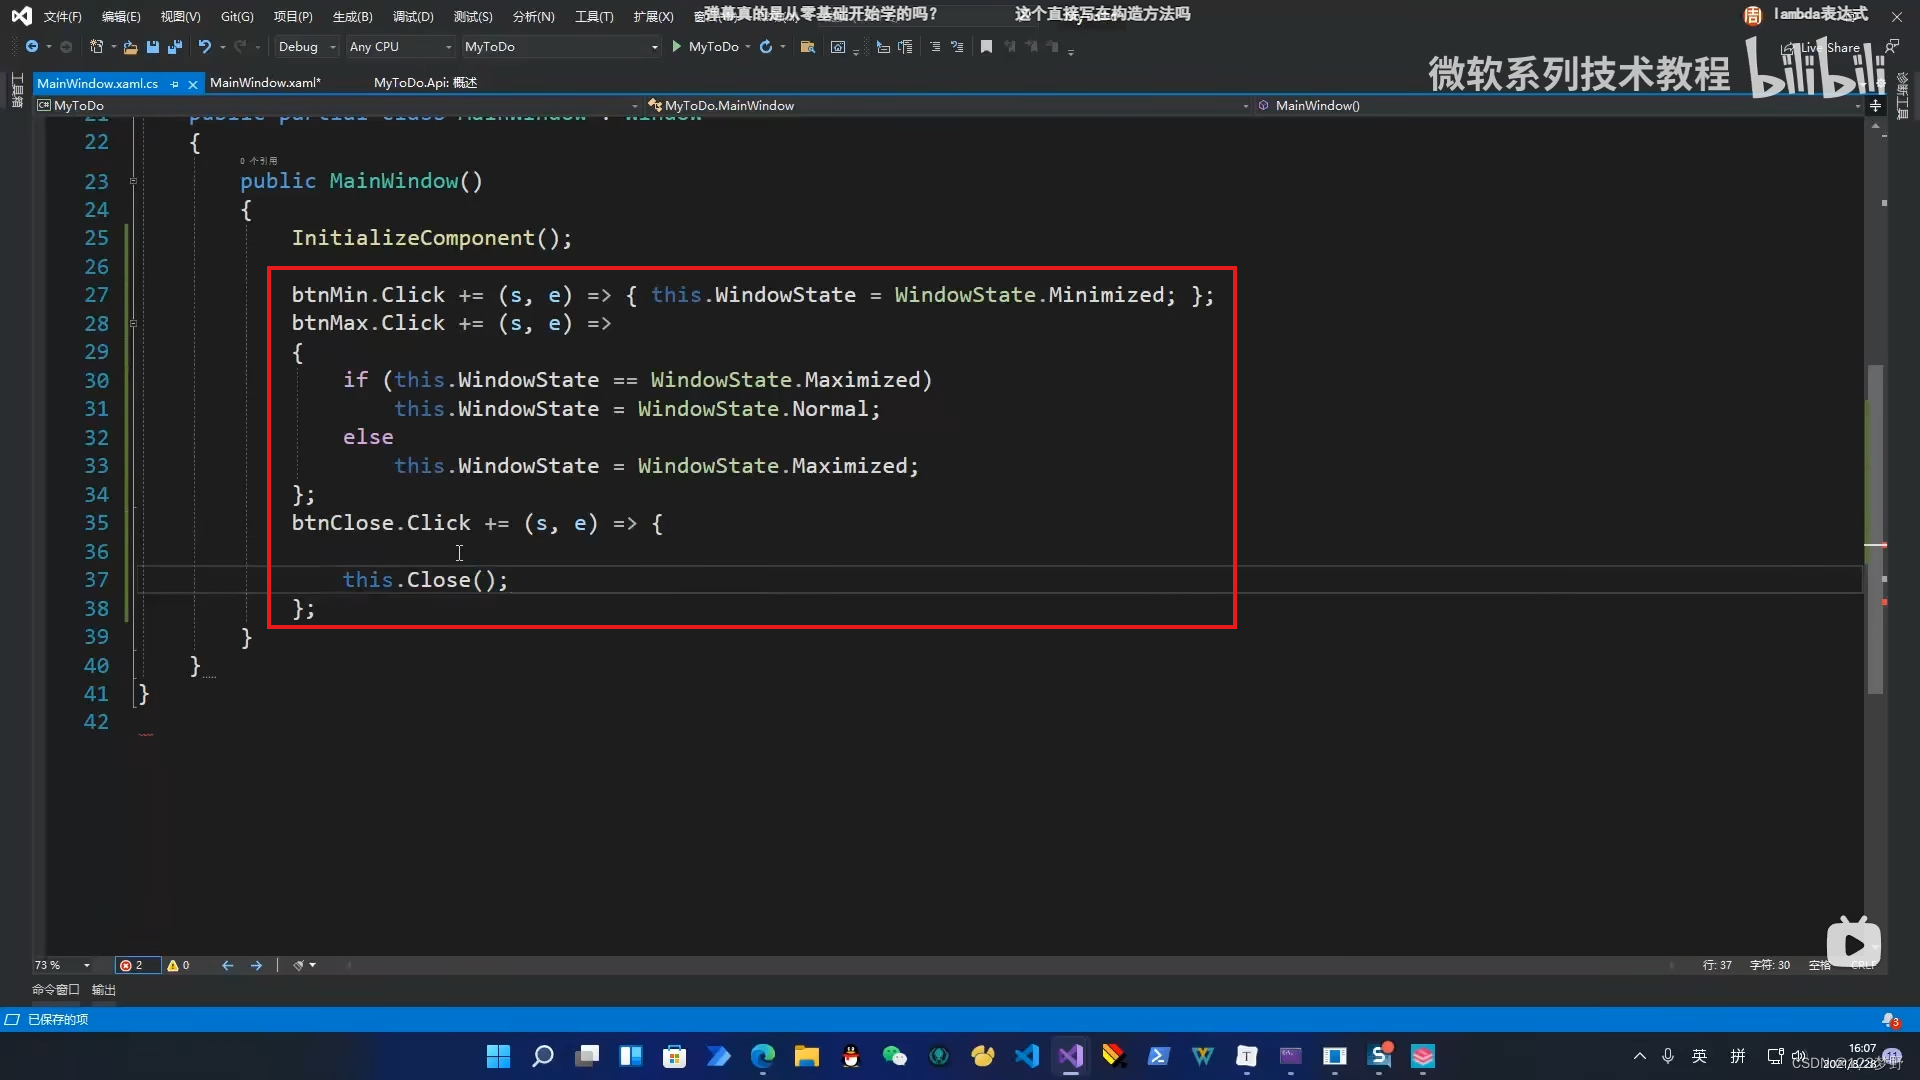Switch to MainWindow.xaml* tab

tap(265, 83)
